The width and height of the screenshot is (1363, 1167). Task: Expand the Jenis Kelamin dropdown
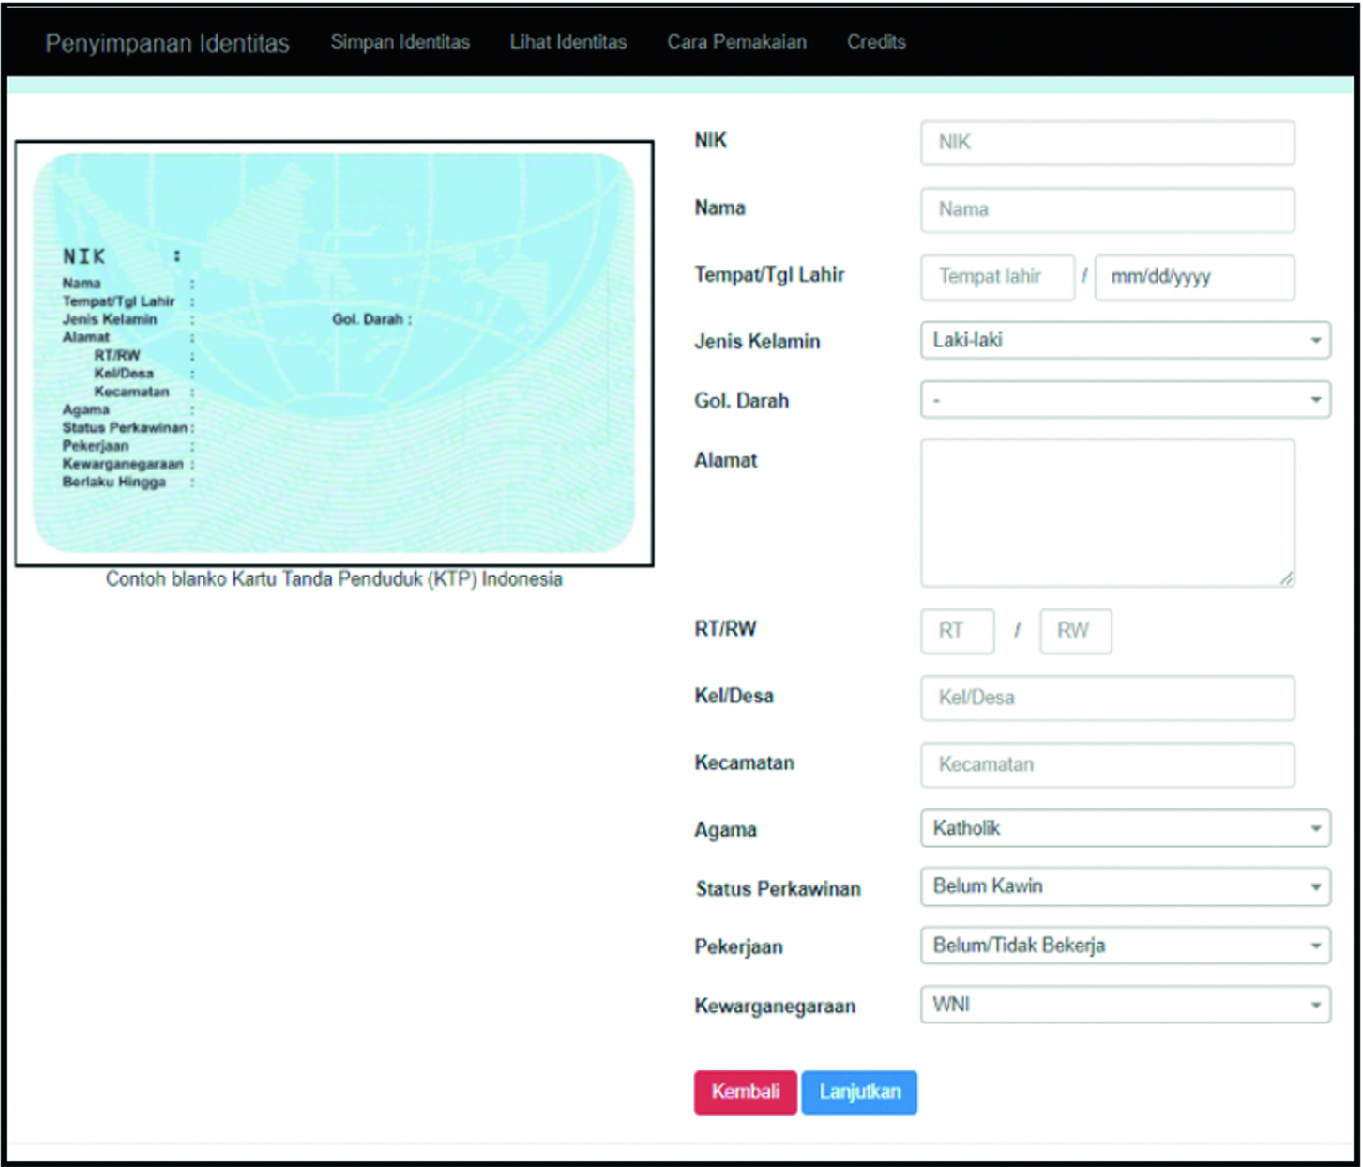[x=1125, y=340]
